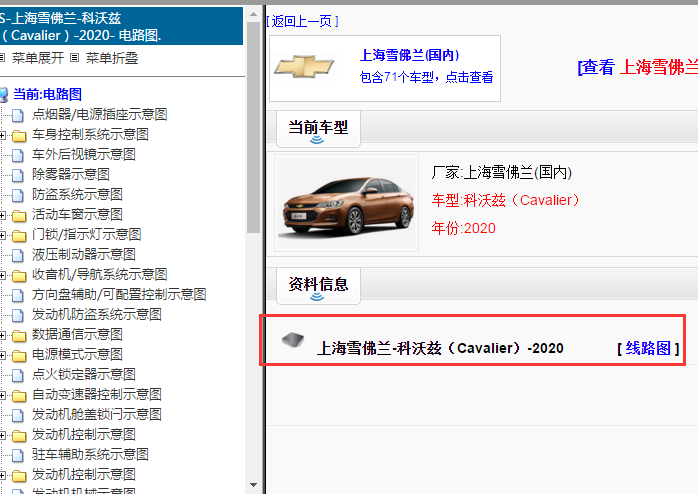Screen dimensions: 698x494
Task: Click the page icon beside 发动机防盗系统示意图
Action: 18,316
